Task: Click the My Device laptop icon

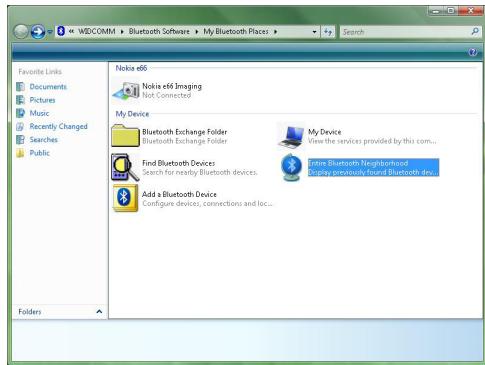Action: click(291, 136)
